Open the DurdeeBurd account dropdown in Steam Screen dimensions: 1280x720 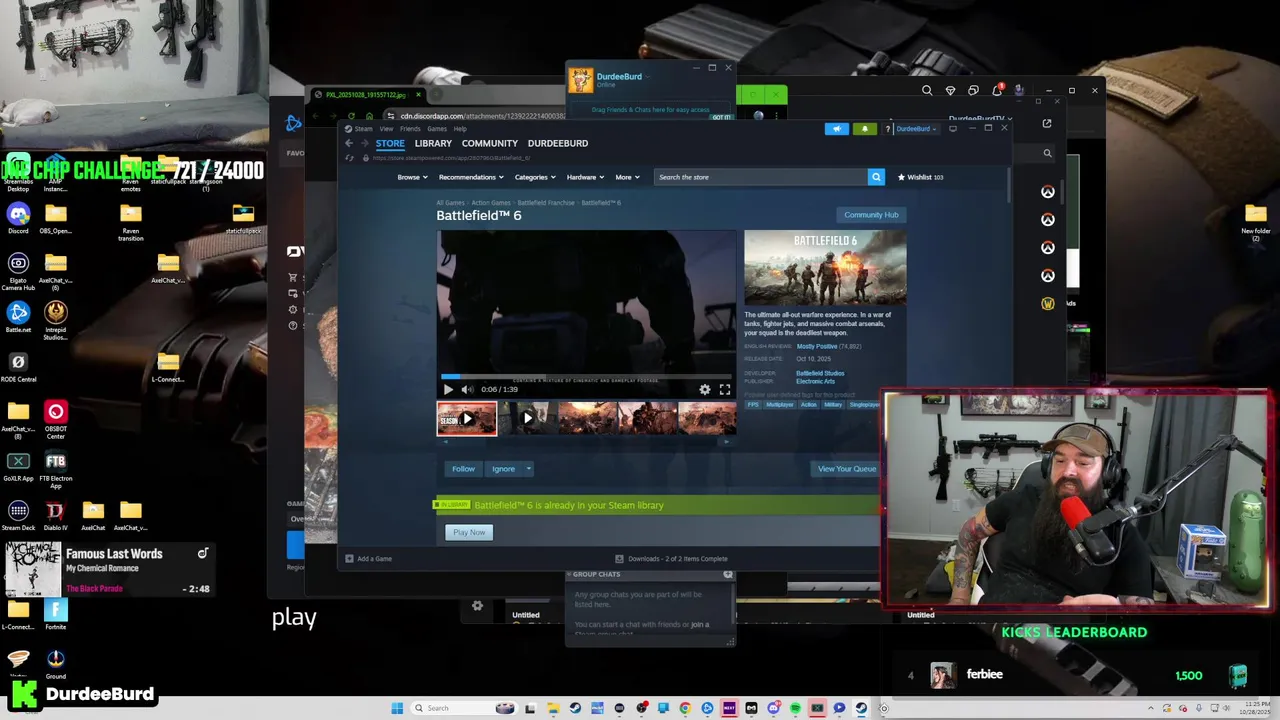click(916, 128)
